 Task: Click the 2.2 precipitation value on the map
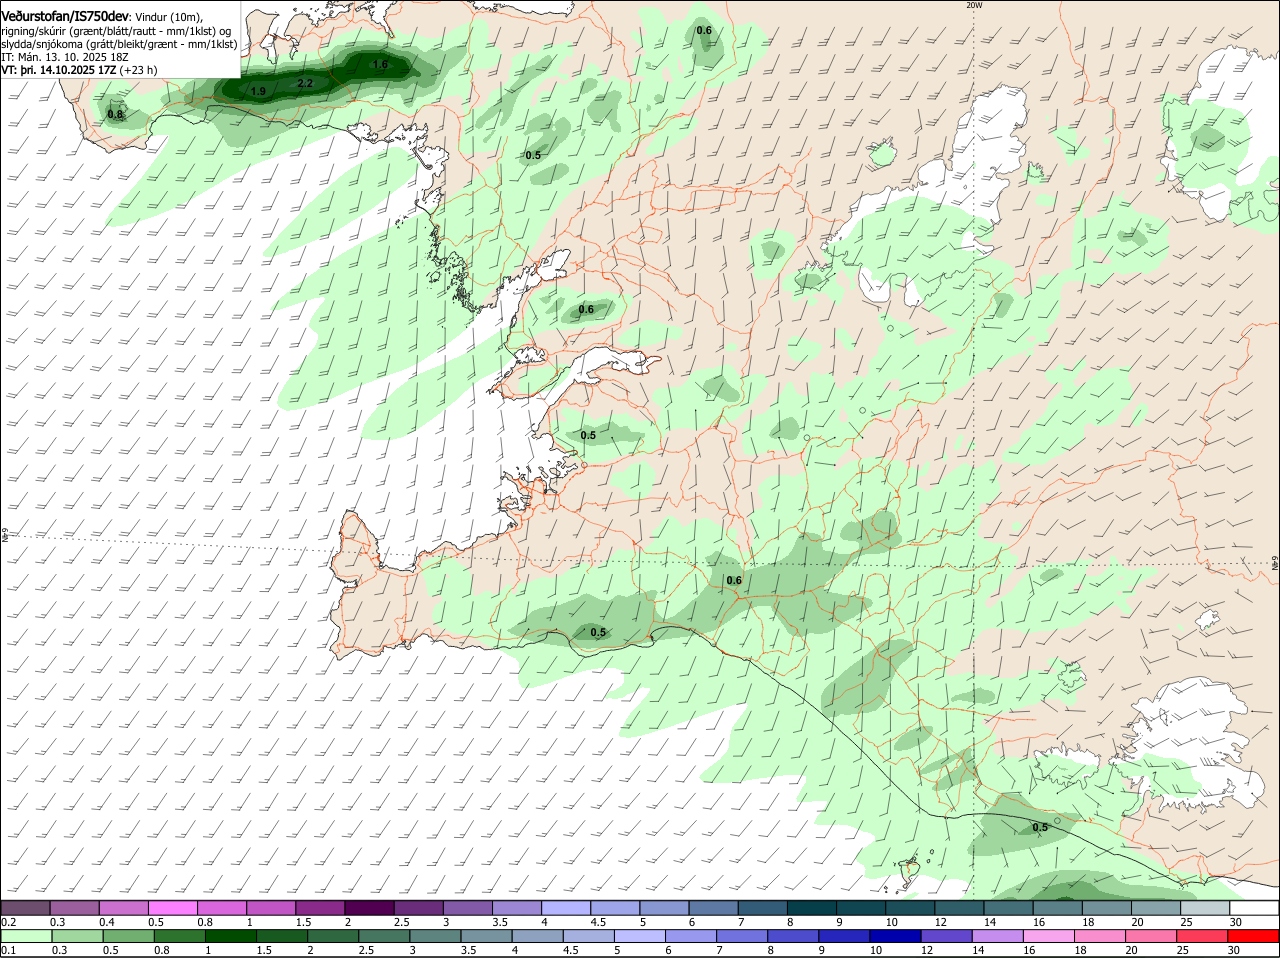coord(306,83)
